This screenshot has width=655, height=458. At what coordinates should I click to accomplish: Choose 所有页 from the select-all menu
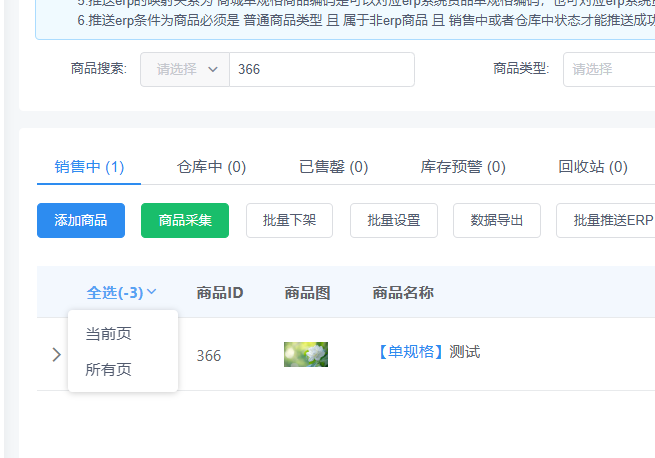pos(108,369)
